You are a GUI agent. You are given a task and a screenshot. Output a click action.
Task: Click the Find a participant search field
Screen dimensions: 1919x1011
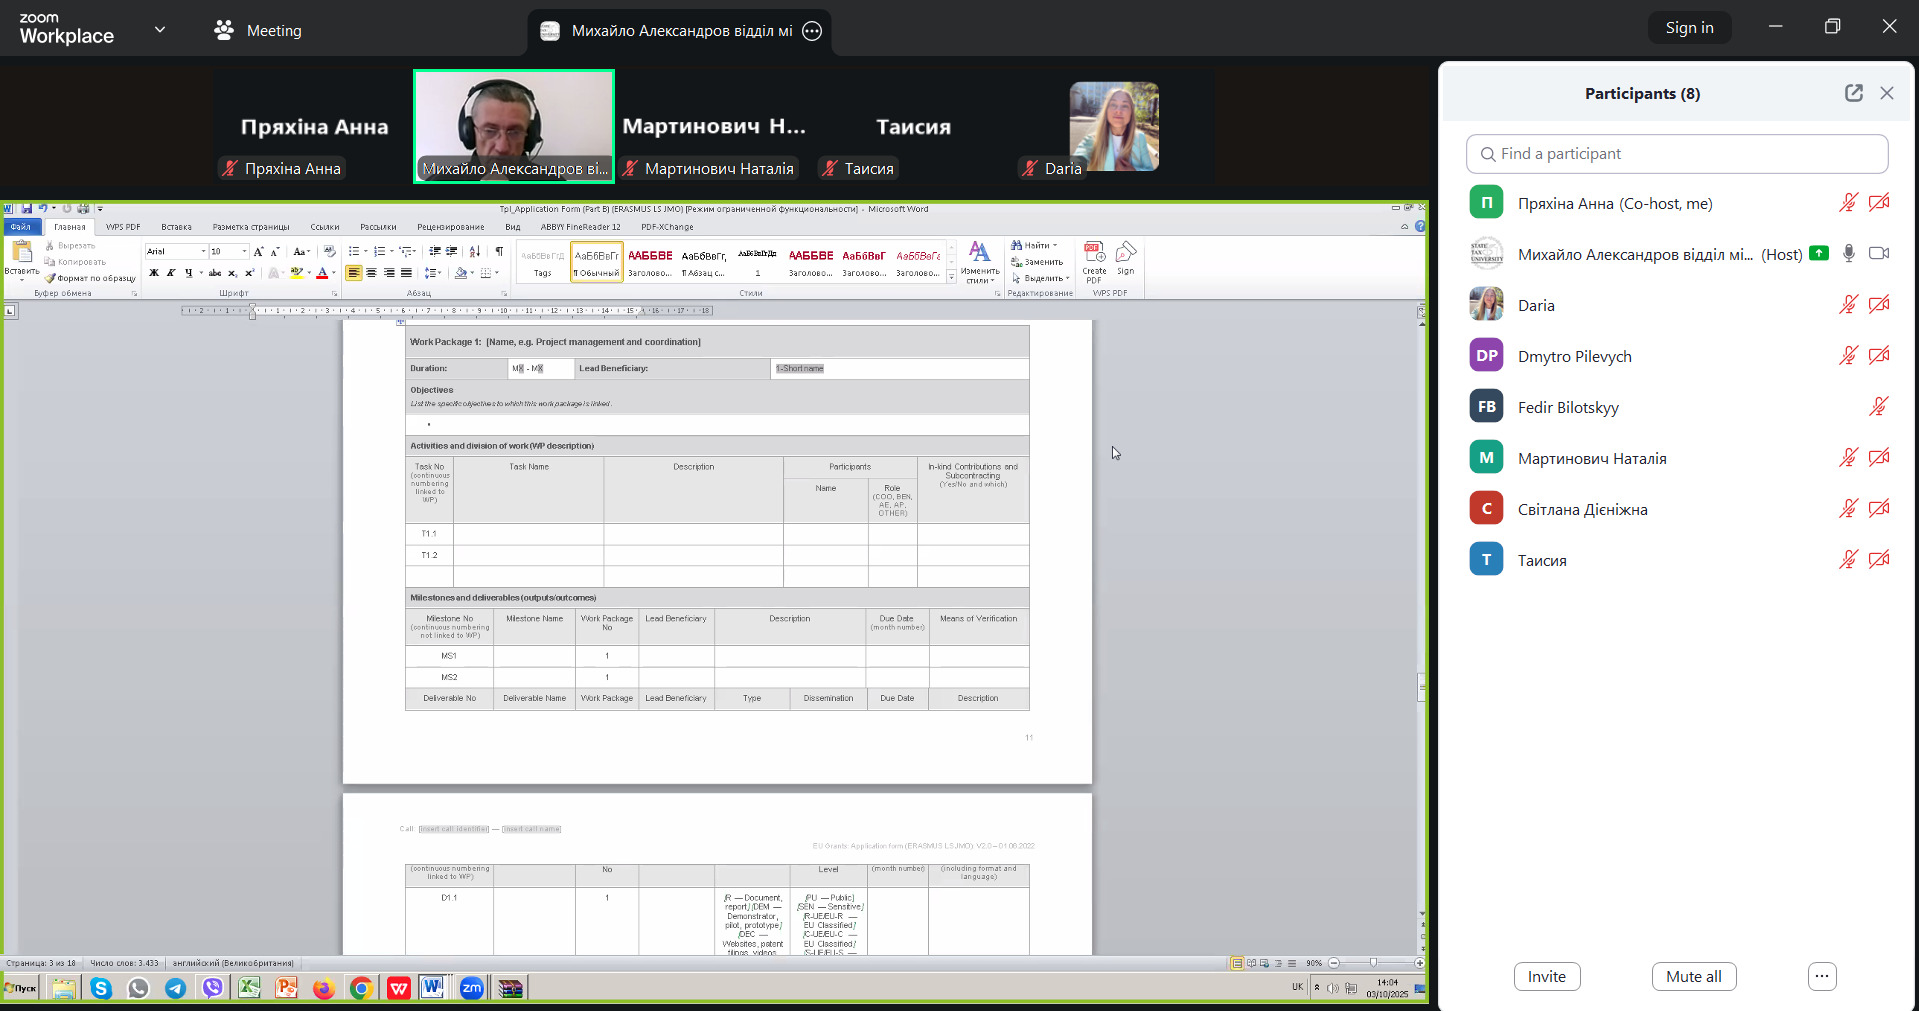click(x=1677, y=154)
